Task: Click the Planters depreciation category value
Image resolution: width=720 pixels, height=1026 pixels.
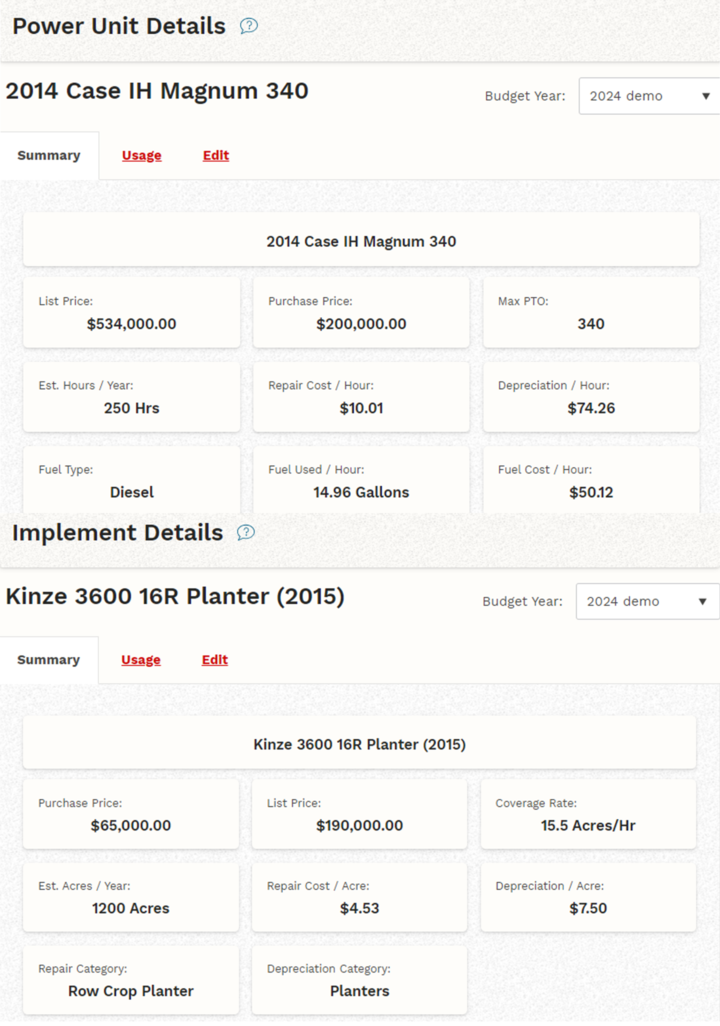Action: (359, 991)
